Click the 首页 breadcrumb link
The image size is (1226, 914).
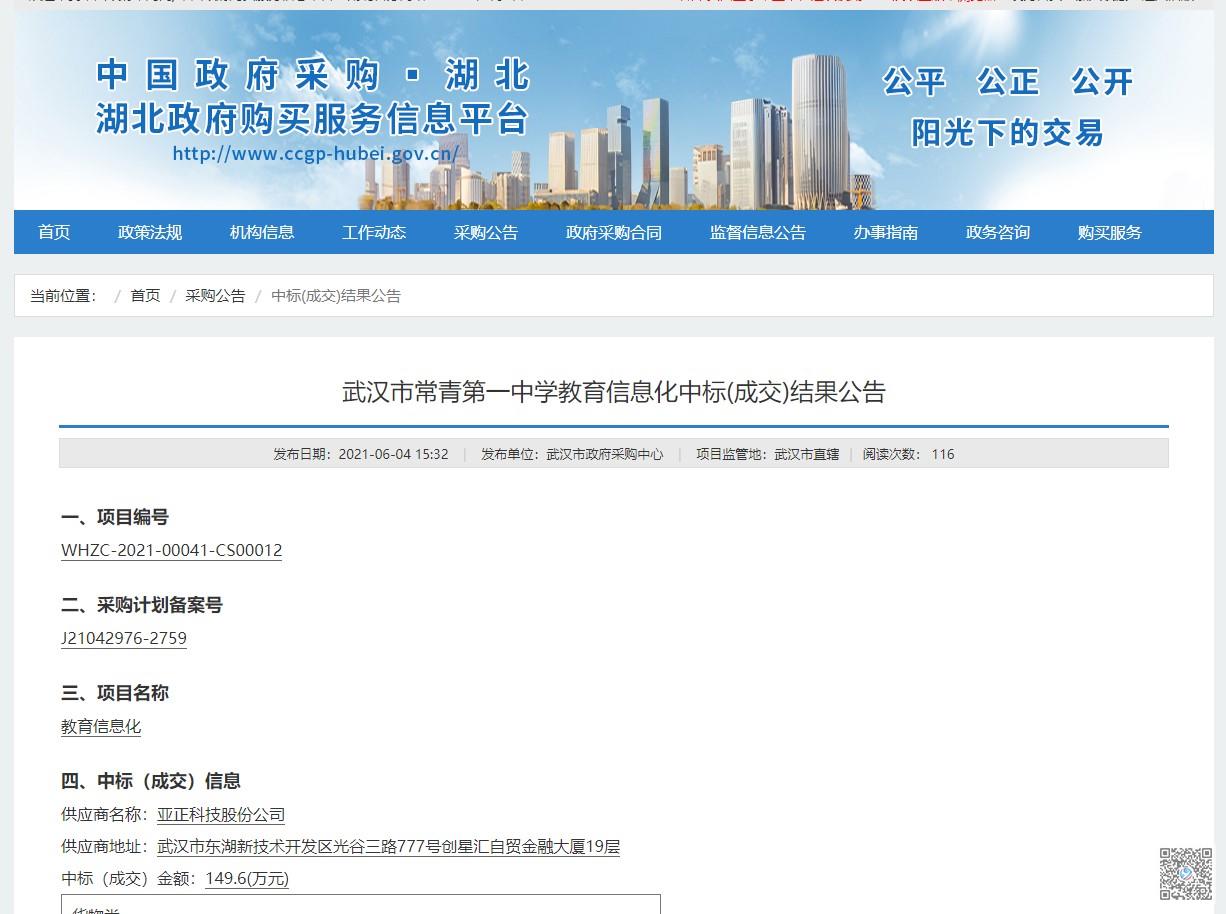(145, 296)
